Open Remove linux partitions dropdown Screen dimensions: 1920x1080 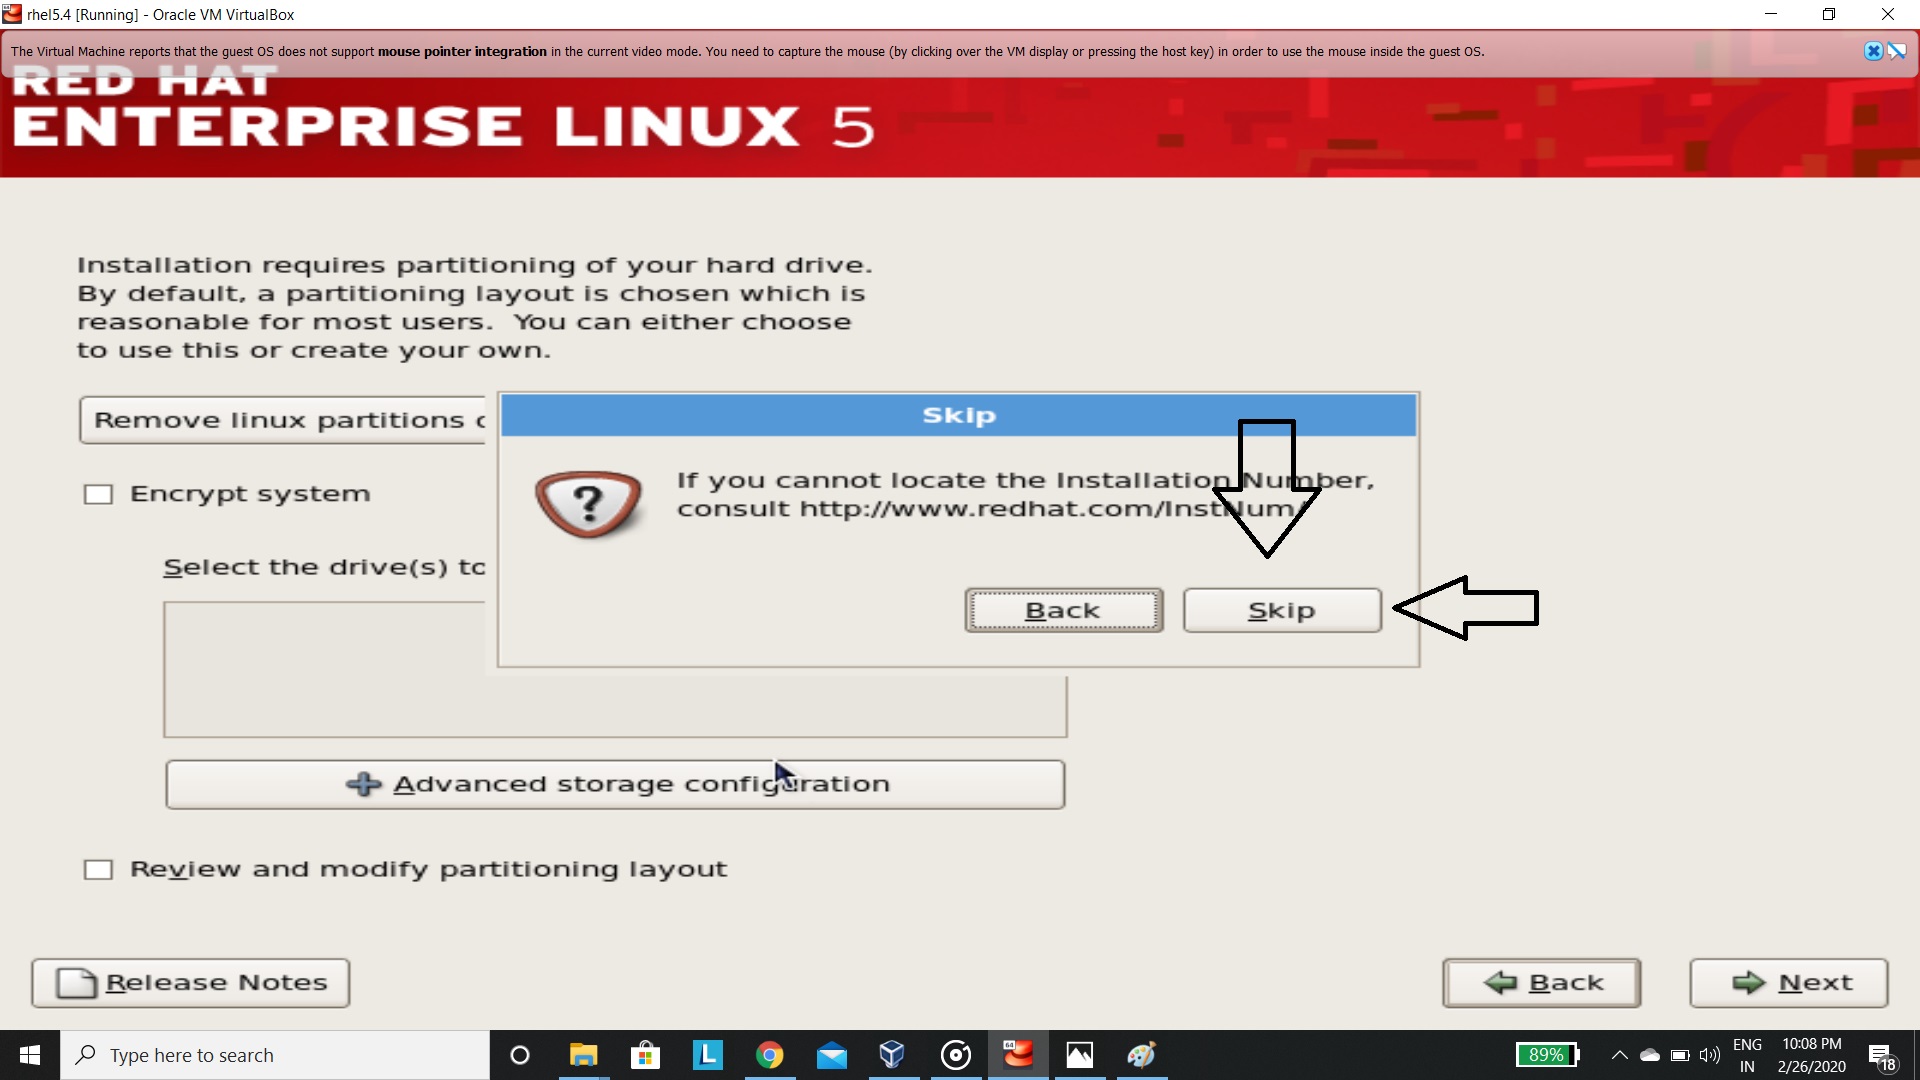pos(285,420)
